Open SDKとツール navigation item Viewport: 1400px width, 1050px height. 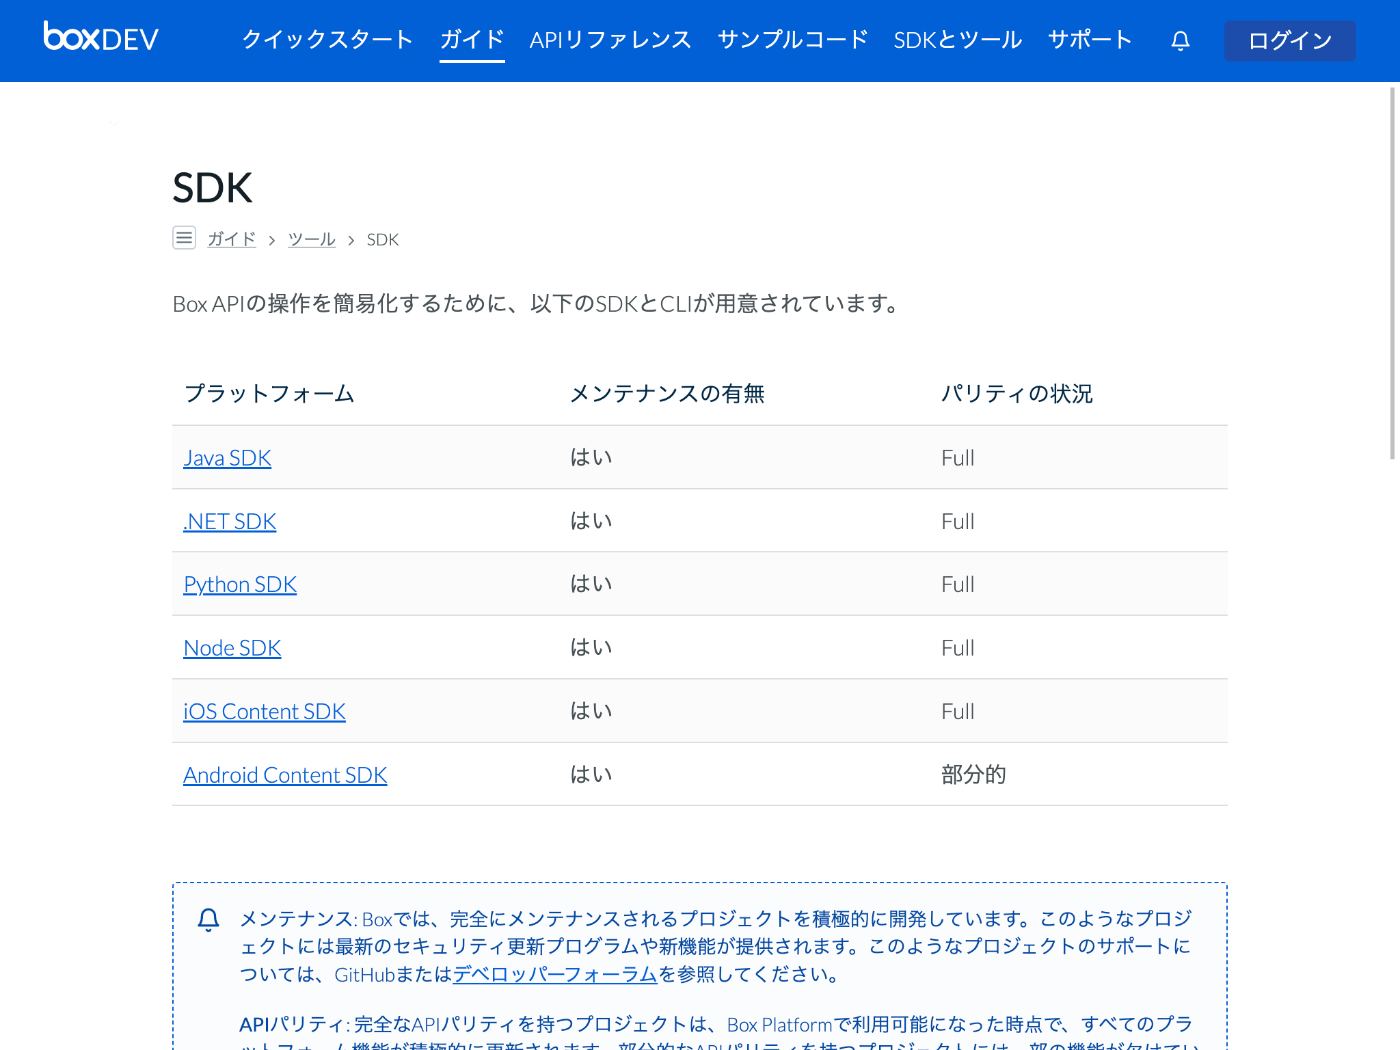[x=957, y=40]
